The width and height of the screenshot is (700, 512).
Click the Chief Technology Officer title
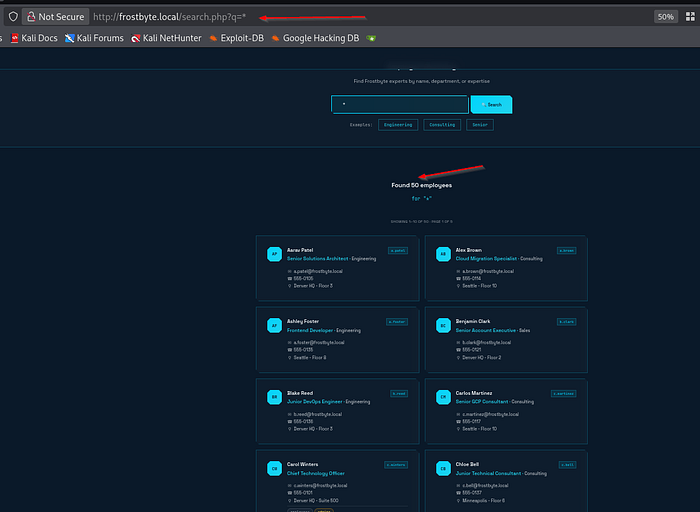[x=316, y=473]
